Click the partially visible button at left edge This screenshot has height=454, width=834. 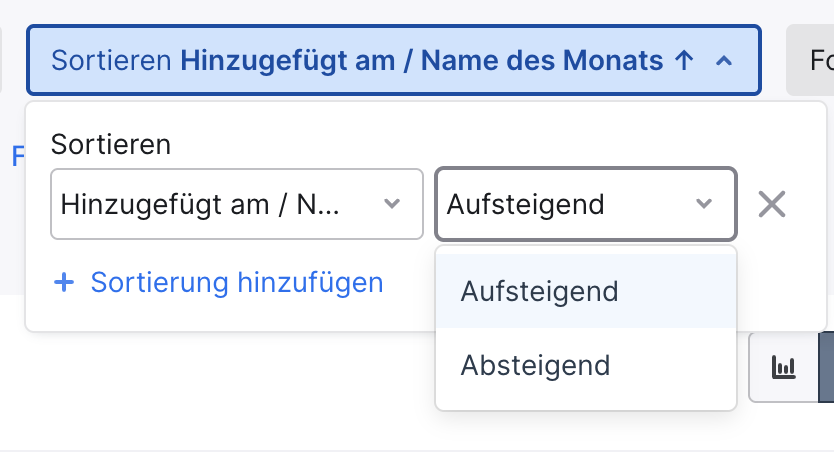coord(1,60)
